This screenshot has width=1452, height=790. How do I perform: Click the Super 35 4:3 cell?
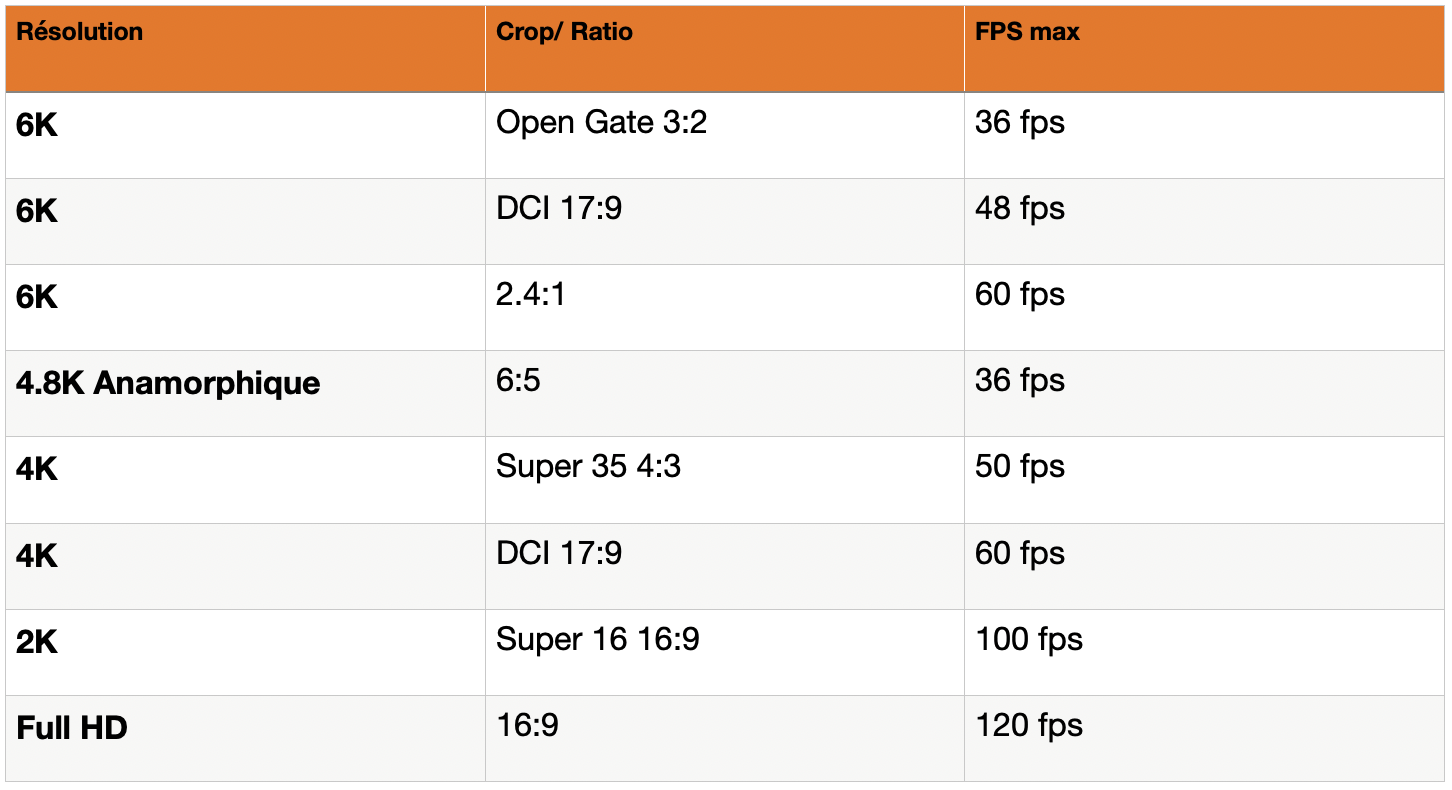[588, 467]
